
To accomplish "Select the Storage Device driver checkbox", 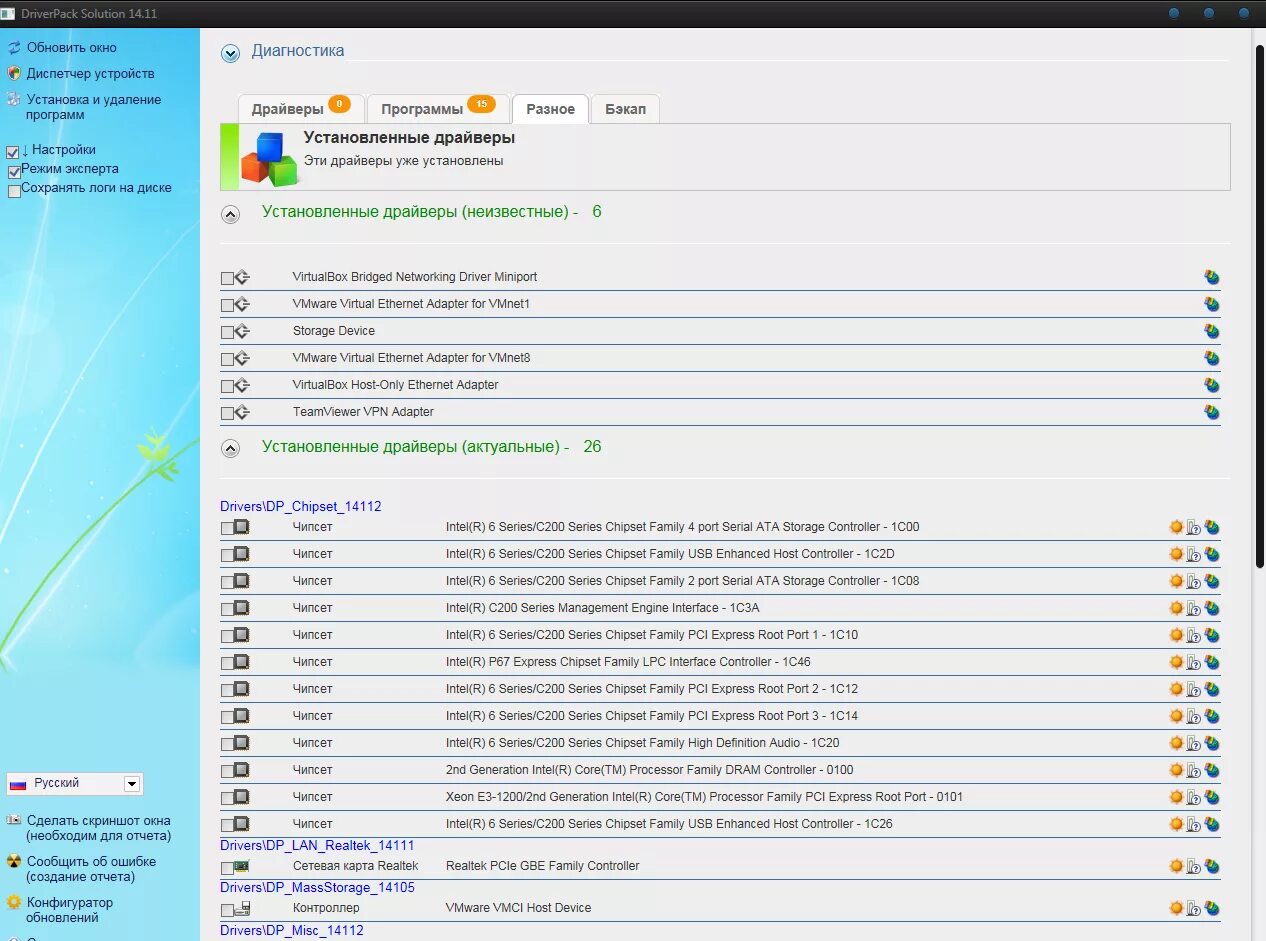I will click(x=227, y=332).
